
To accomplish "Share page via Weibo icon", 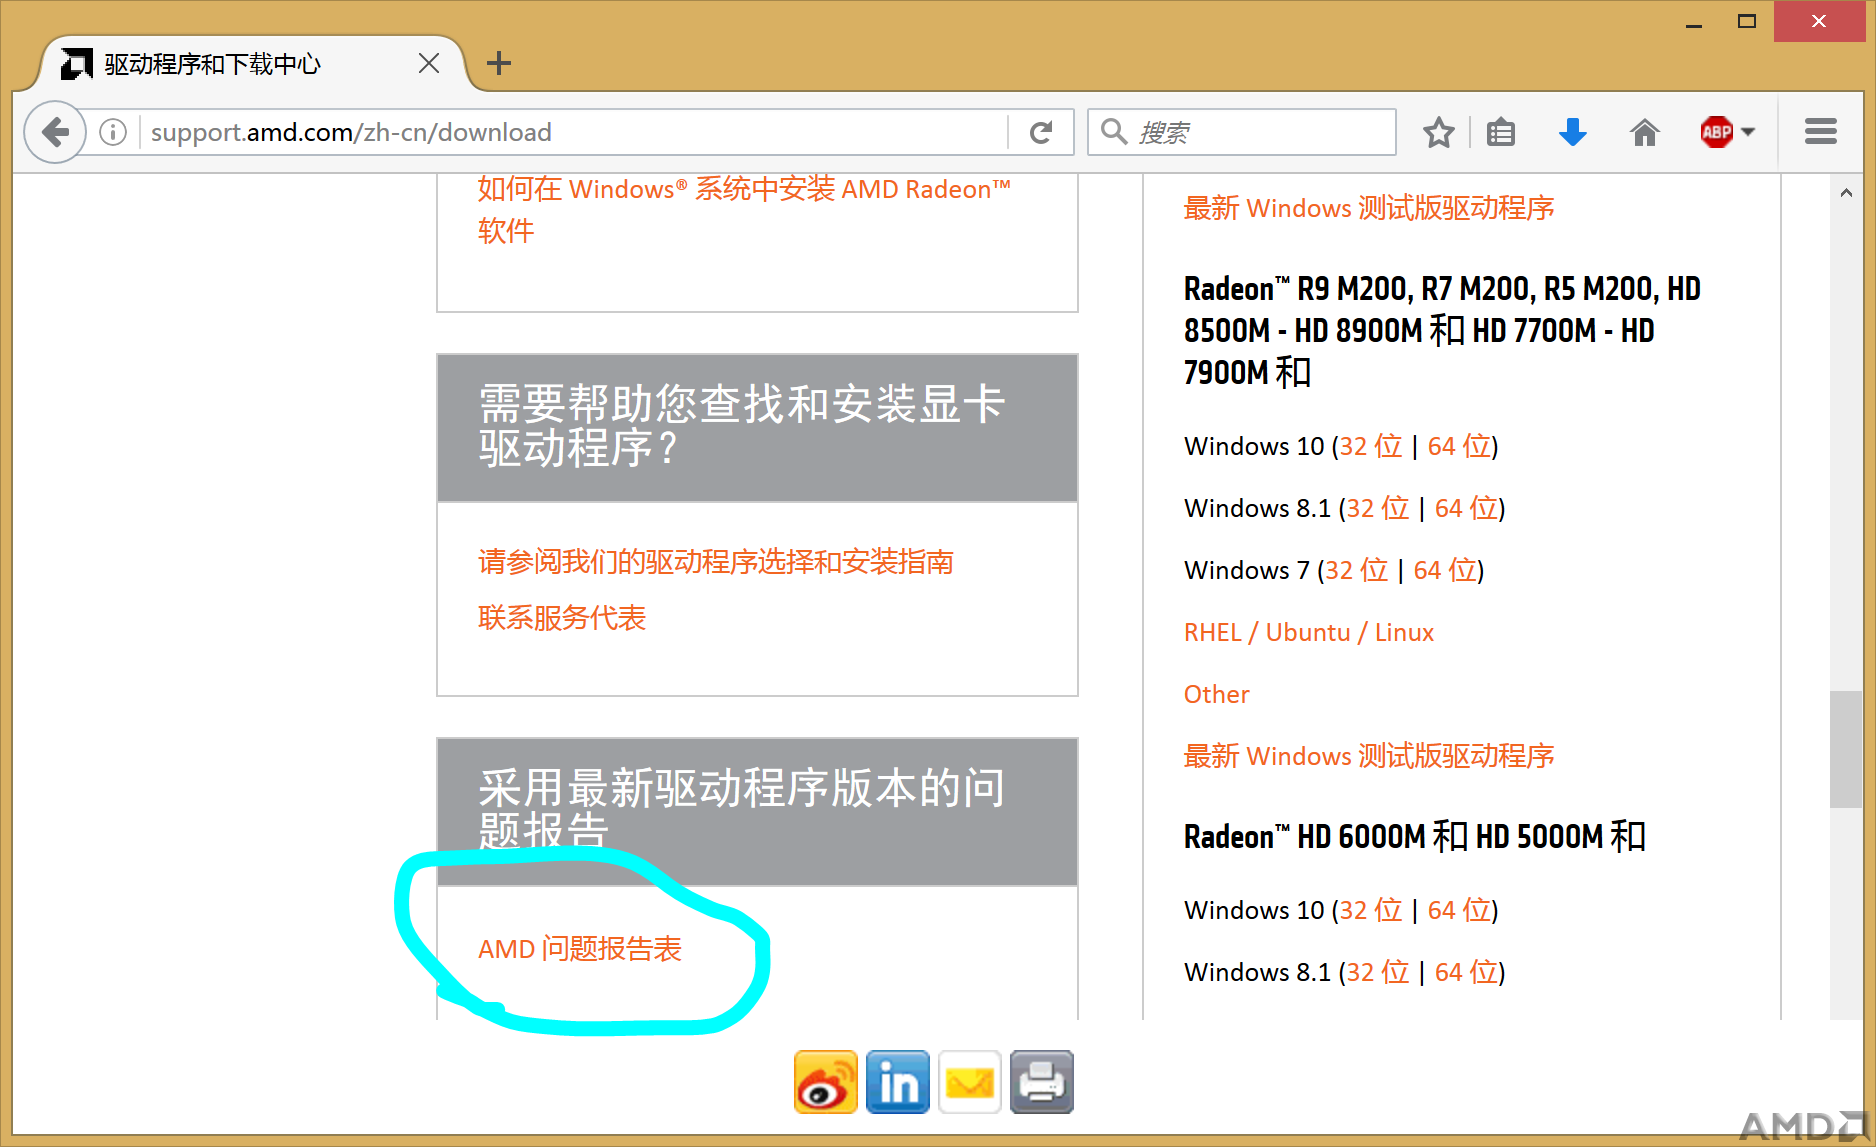I will 825,1082.
